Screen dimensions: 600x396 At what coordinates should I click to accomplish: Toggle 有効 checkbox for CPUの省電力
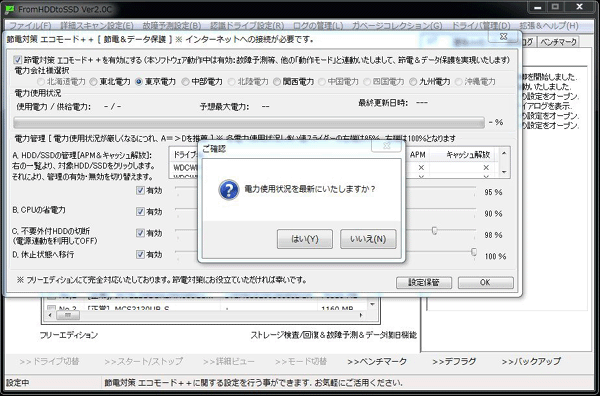(140, 212)
